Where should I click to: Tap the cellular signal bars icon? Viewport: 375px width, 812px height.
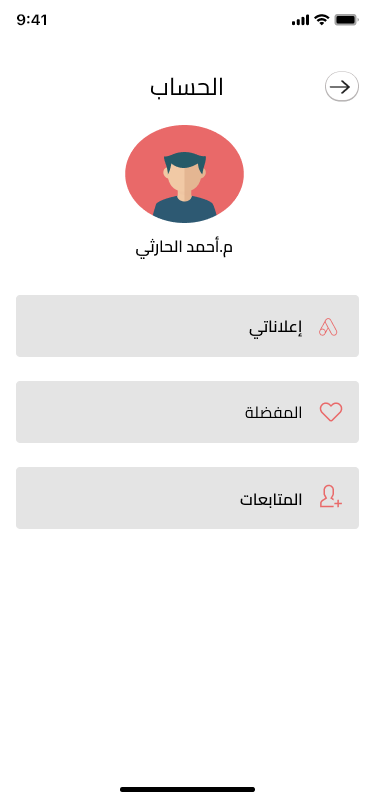click(x=300, y=21)
